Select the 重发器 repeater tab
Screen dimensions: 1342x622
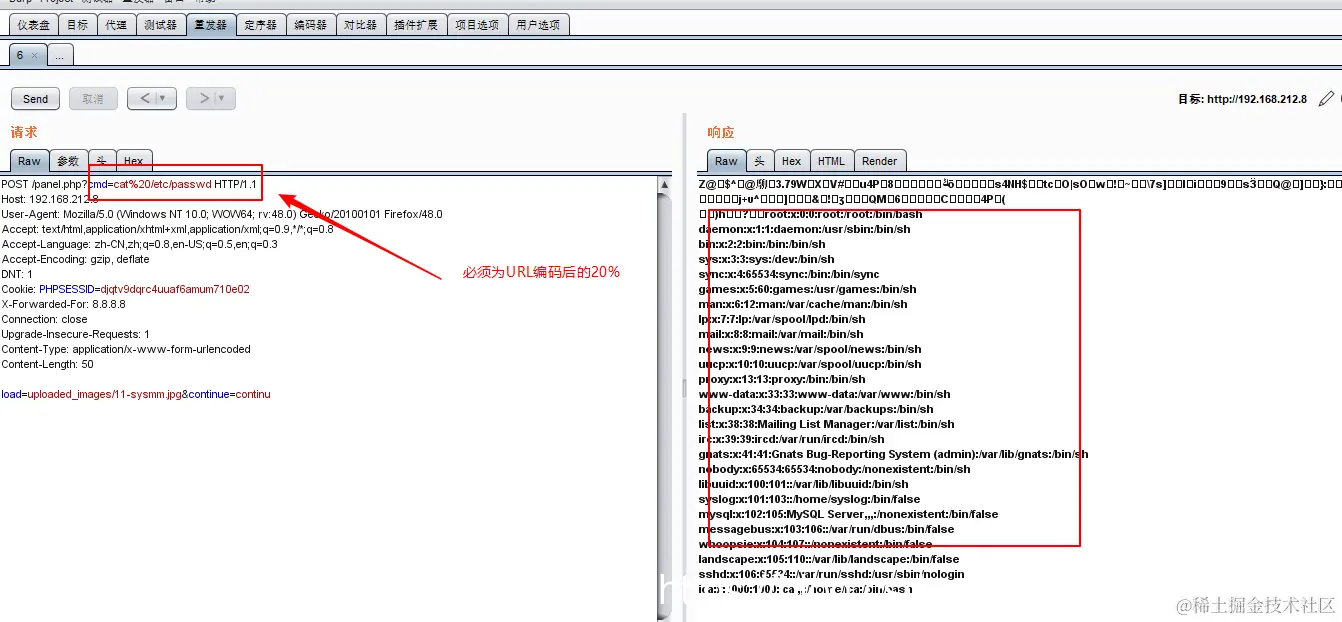tap(211, 25)
